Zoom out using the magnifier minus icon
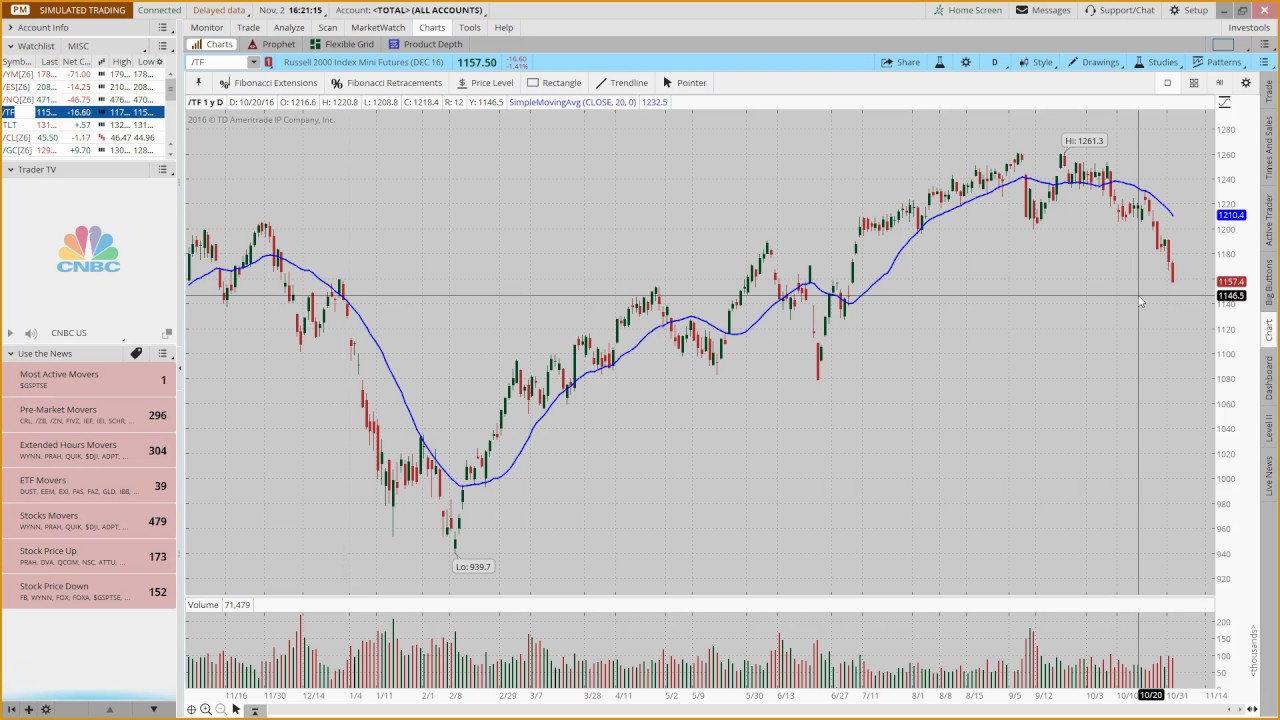The width and height of the screenshot is (1280, 720). 221,709
